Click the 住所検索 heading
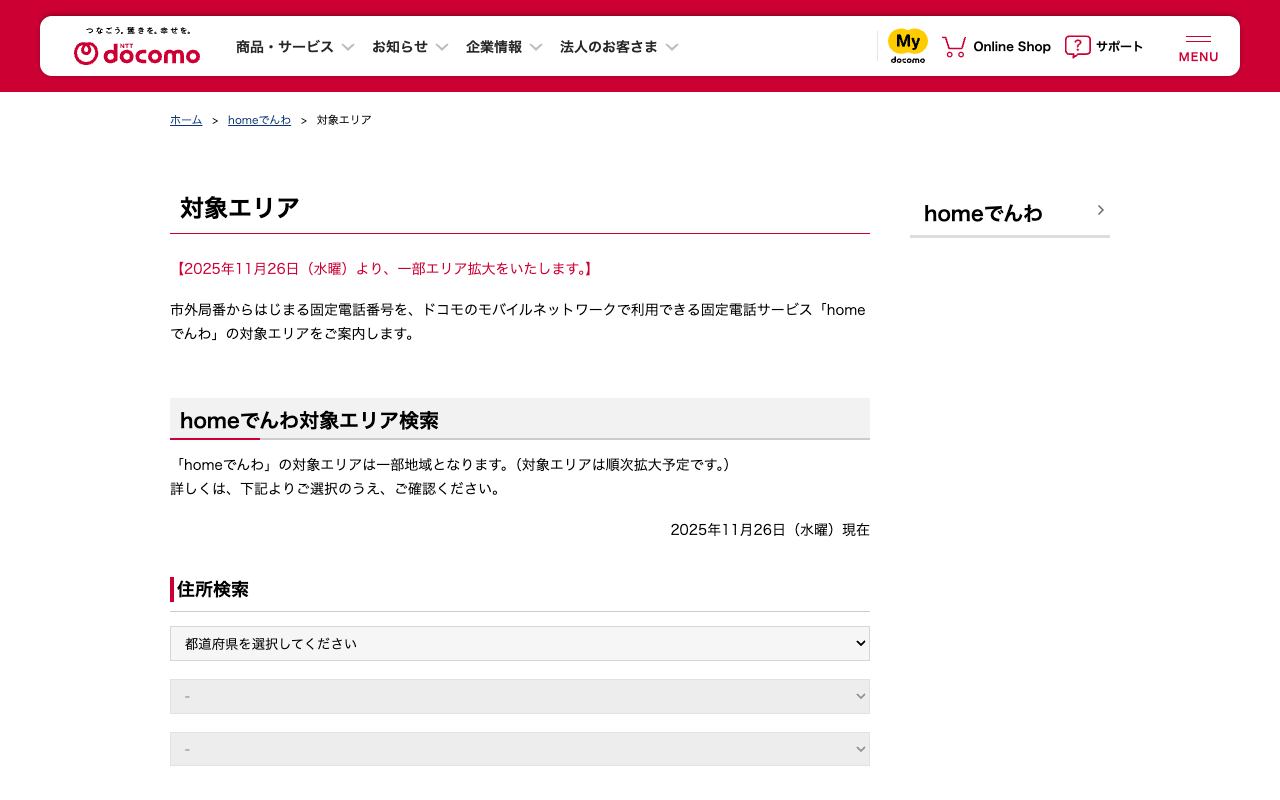 pyautogui.click(x=213, y=590)
